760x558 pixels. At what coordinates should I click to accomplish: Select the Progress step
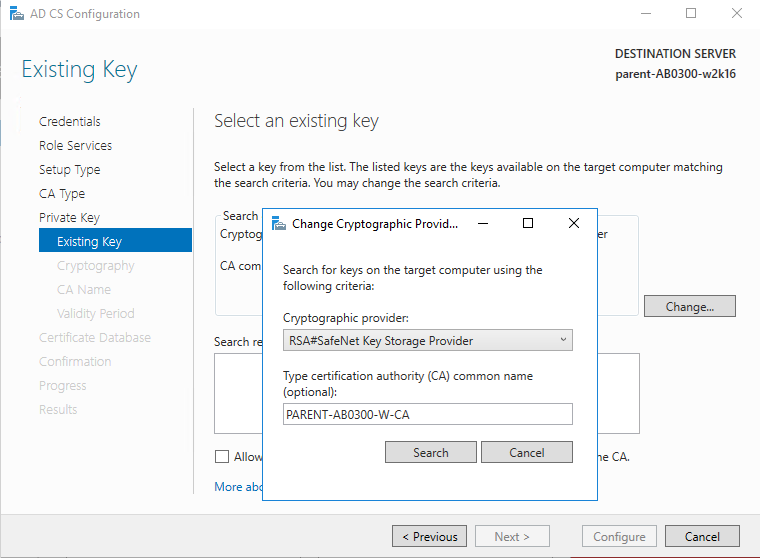(x=63, y=386)
